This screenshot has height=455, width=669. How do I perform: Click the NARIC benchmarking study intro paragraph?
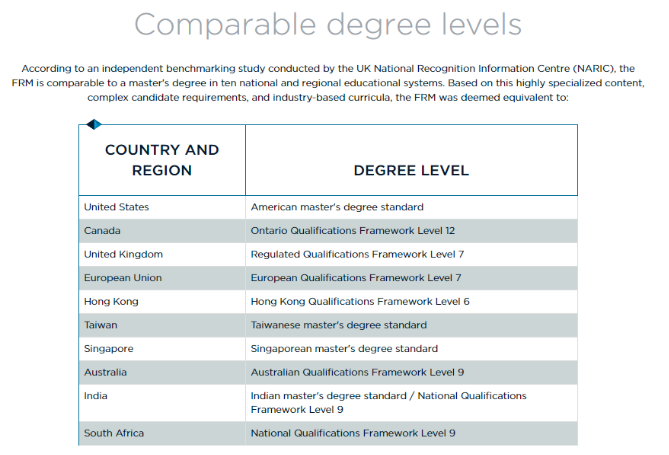334,84
